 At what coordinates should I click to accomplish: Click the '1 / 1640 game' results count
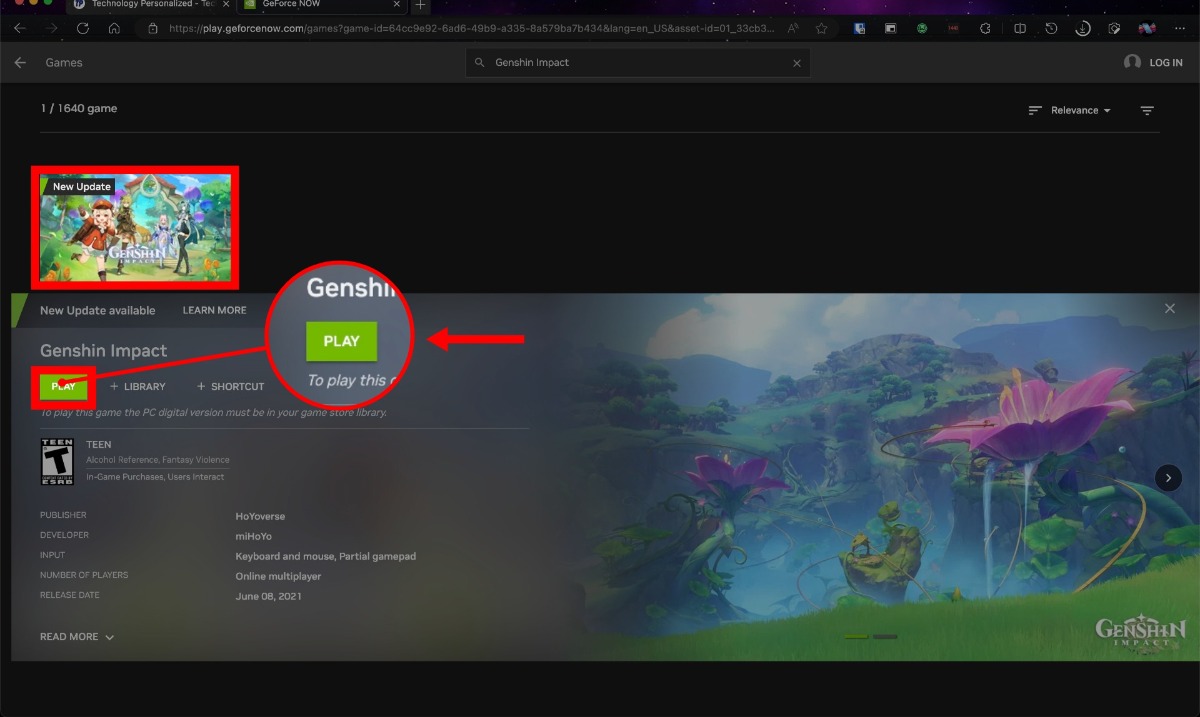click(x=79, y=109)
